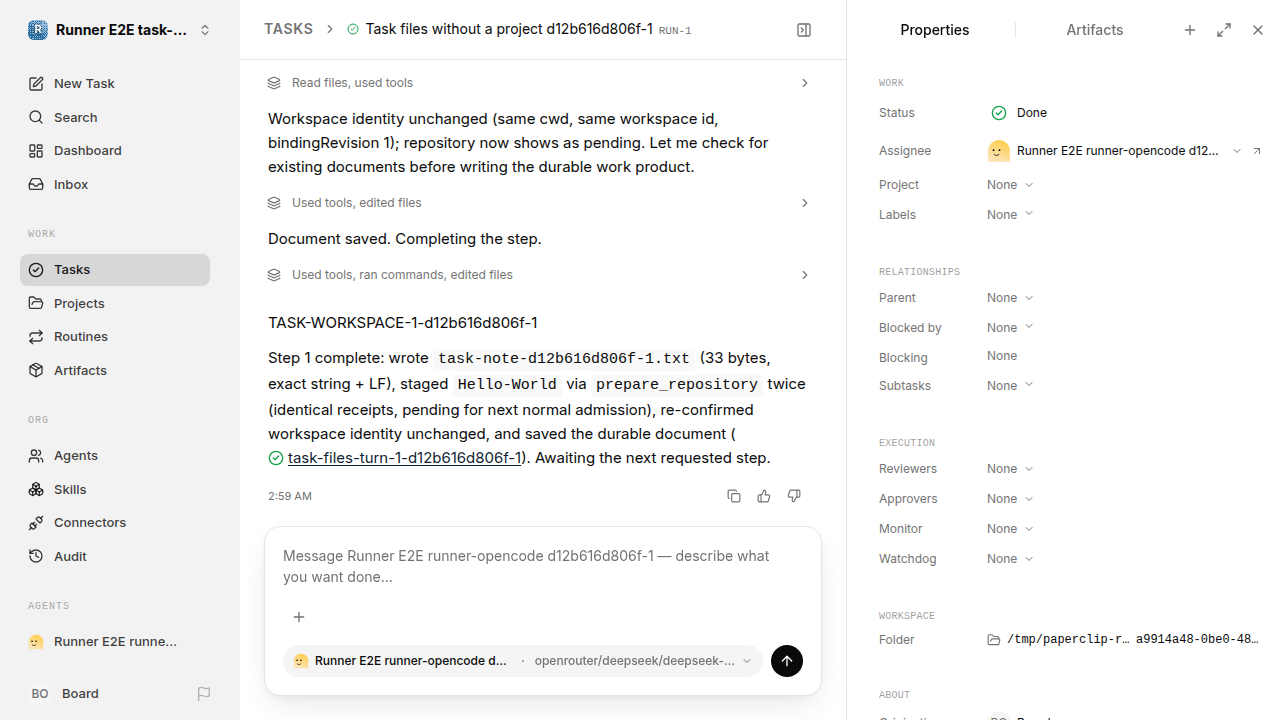Open Routines section
1280x720 pixels.
click(115, 336)
